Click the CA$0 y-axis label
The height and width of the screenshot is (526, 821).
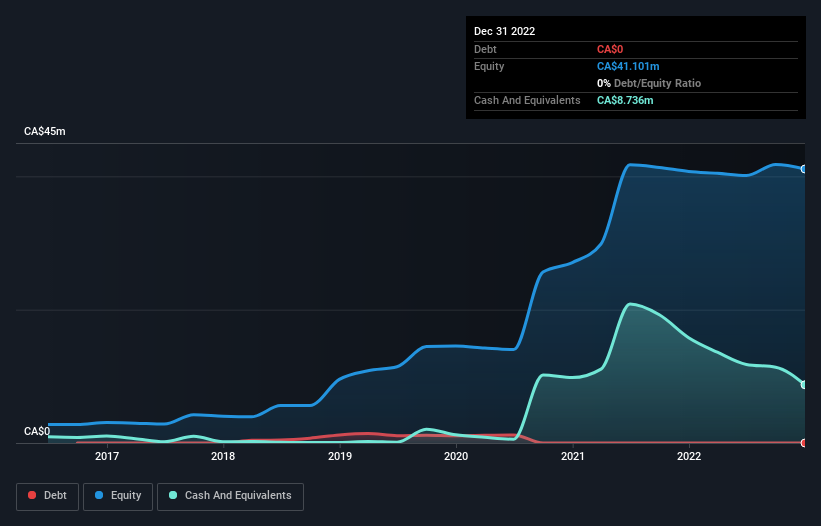point(37,431)
